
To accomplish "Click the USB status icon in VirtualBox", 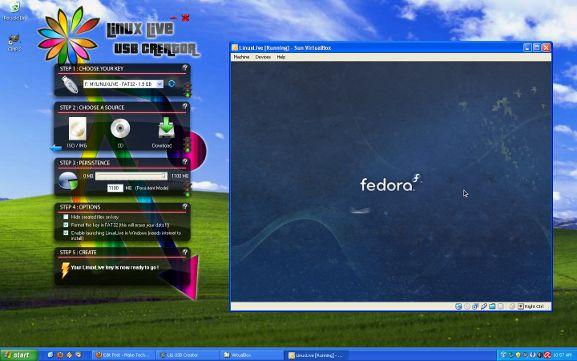I will (484, 306).
